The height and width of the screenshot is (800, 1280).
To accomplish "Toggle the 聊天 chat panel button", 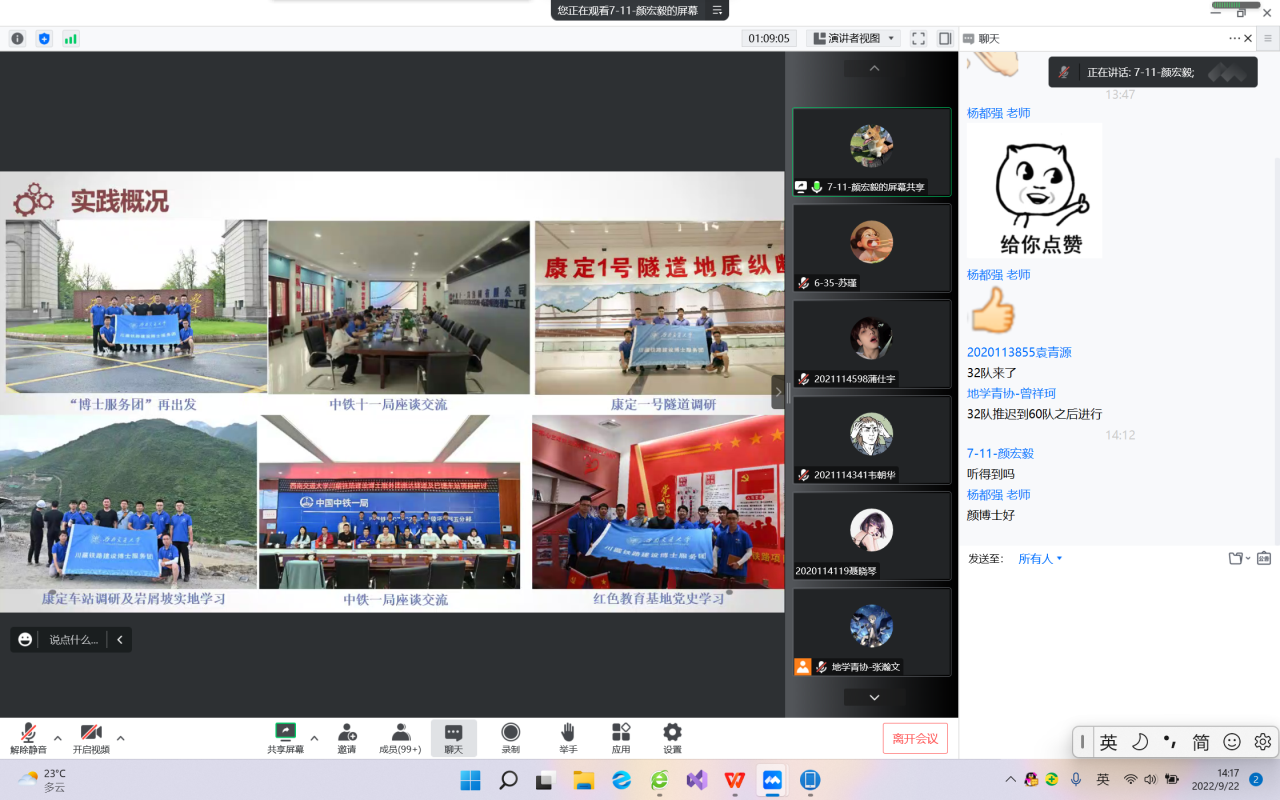I will (x=453, y=737).
